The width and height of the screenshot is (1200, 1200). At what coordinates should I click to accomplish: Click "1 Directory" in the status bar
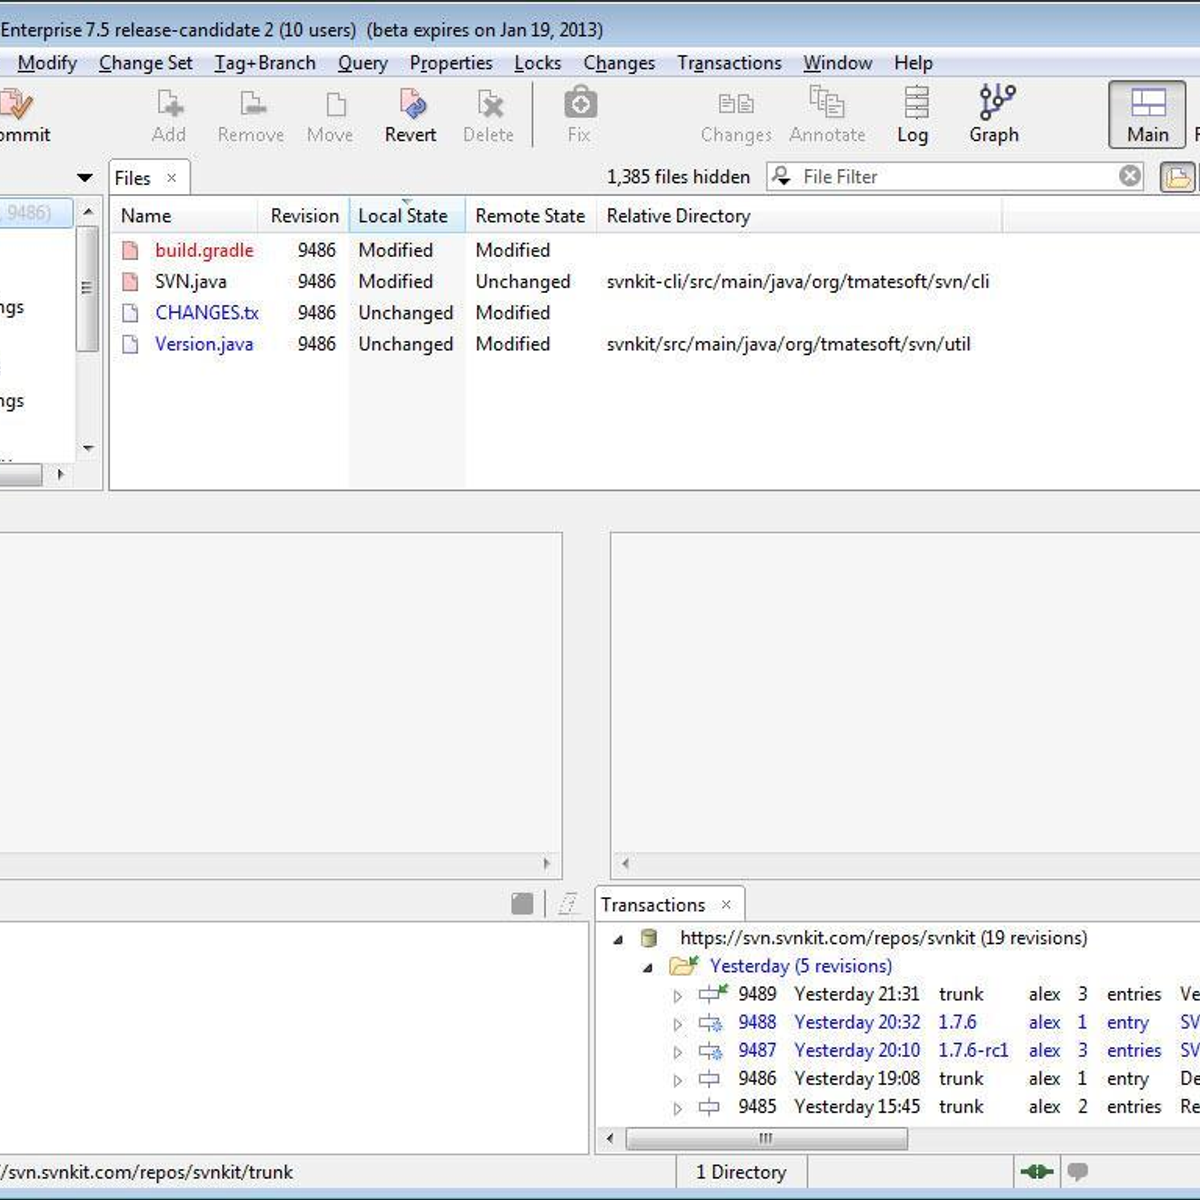click(741, 1172)
